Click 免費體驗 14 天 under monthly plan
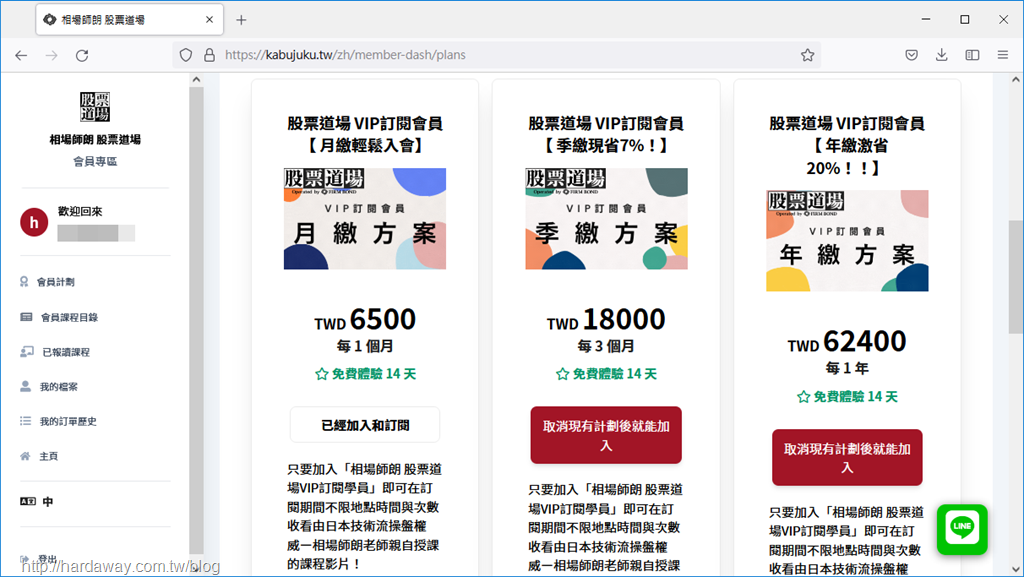The height and width of the screenshot is (577, 1024). (x=365, y=374)
